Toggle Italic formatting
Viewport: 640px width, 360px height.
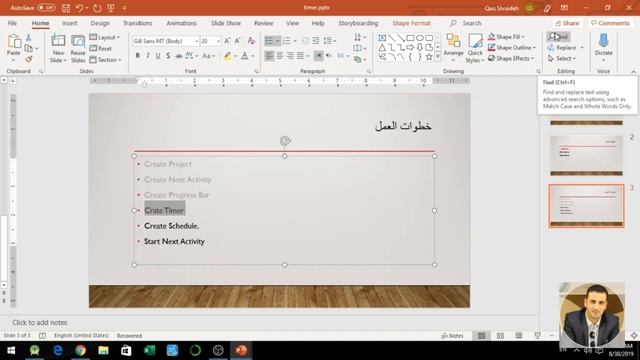tap(148, 56)
